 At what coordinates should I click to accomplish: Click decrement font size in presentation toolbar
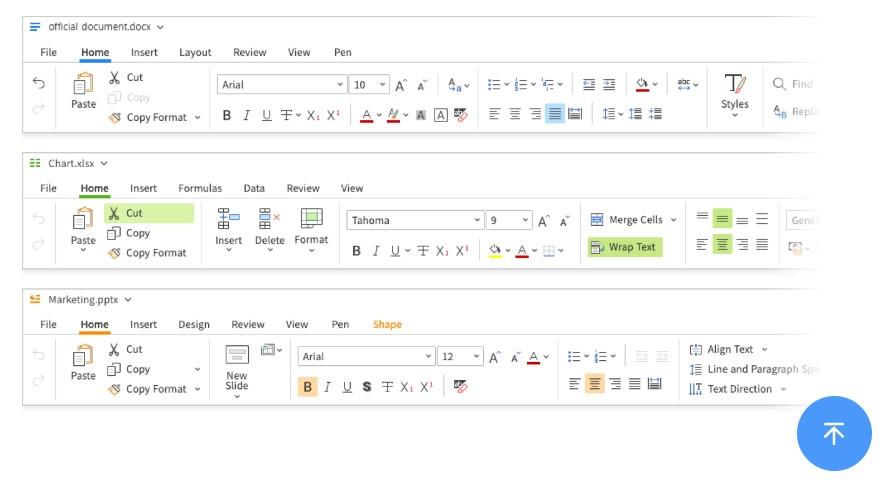(515, 357)
